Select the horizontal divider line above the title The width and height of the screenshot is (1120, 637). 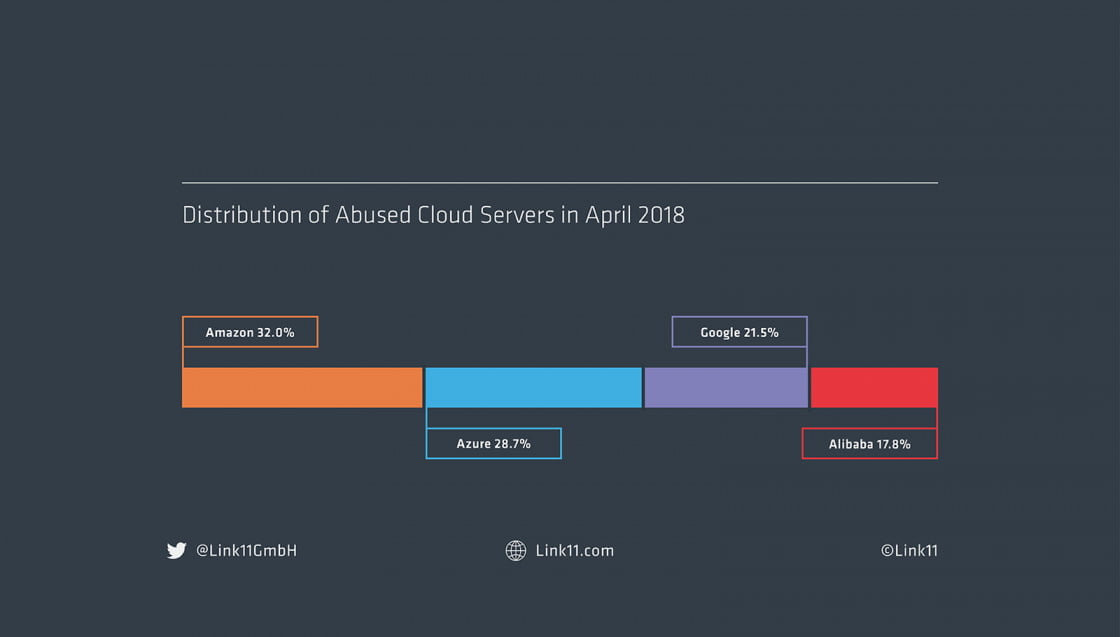560,182
